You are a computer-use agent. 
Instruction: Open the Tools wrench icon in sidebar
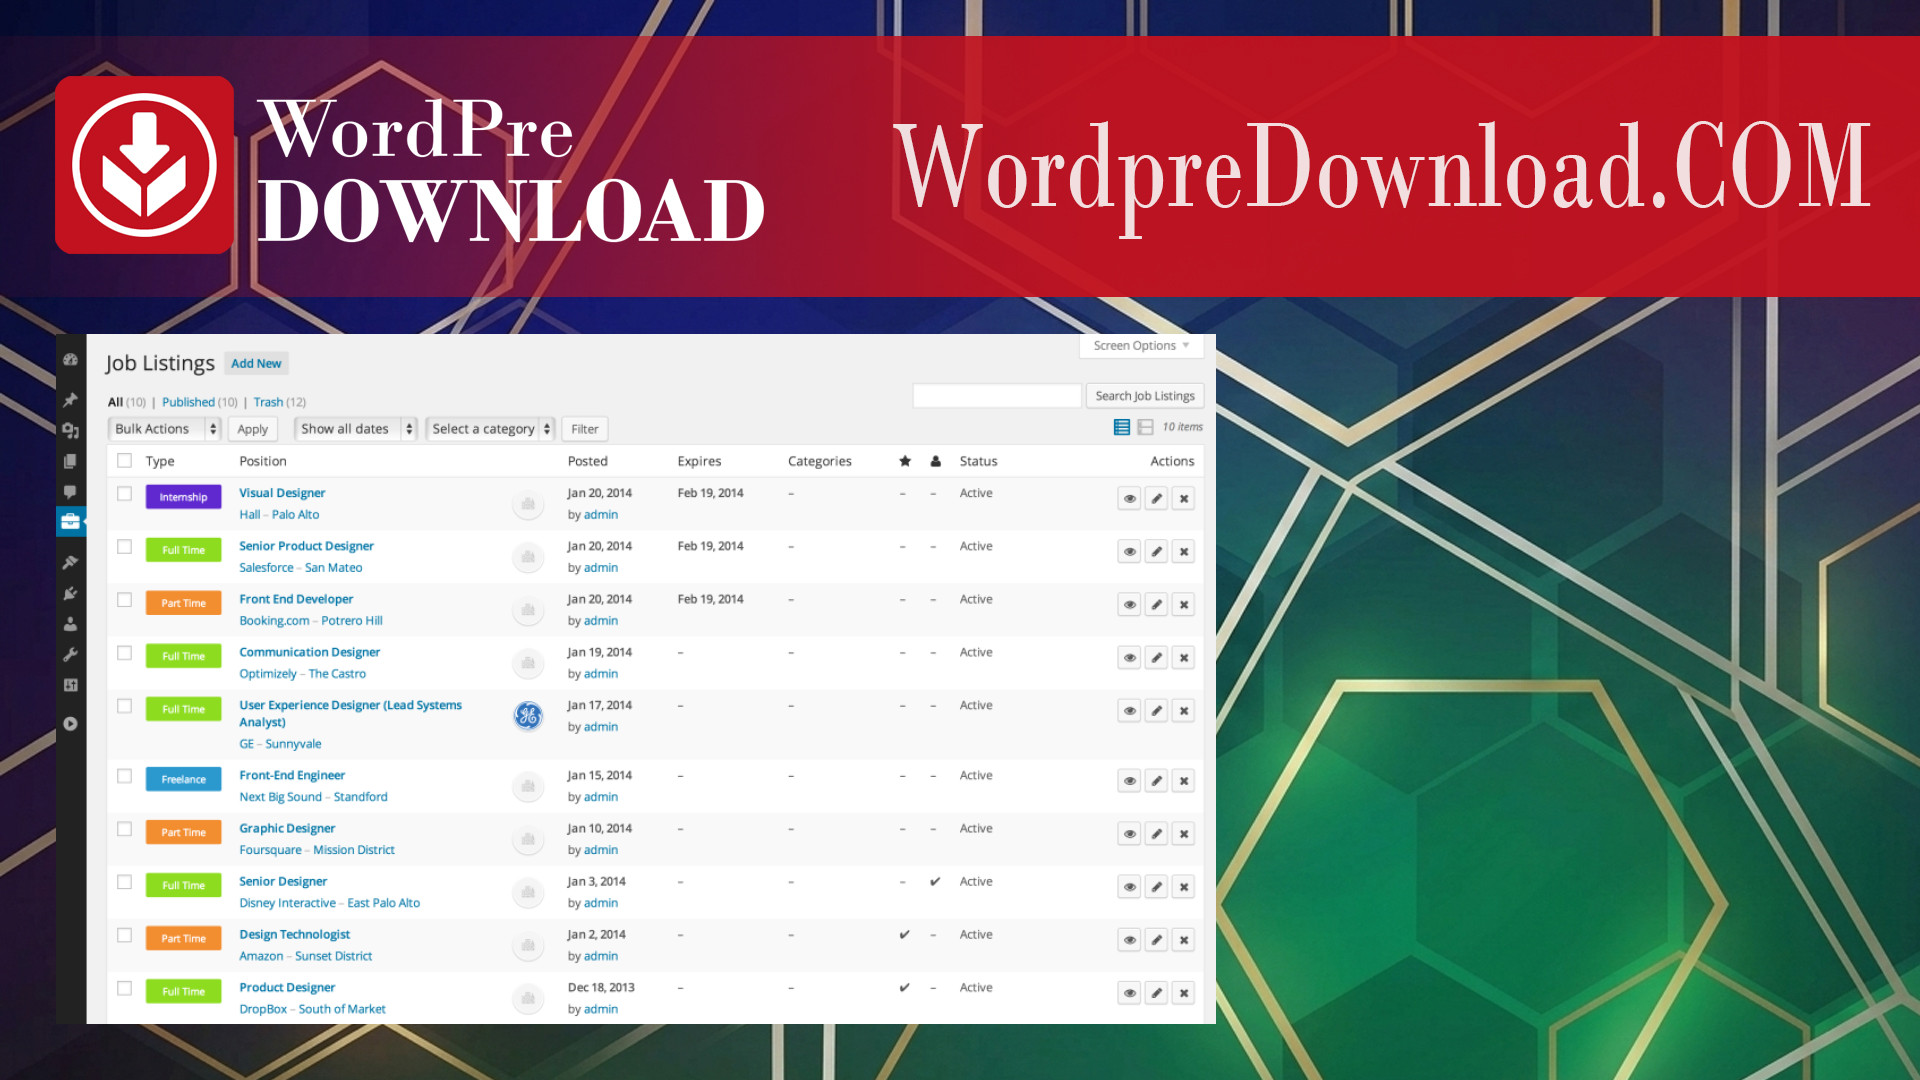point(70,655)
